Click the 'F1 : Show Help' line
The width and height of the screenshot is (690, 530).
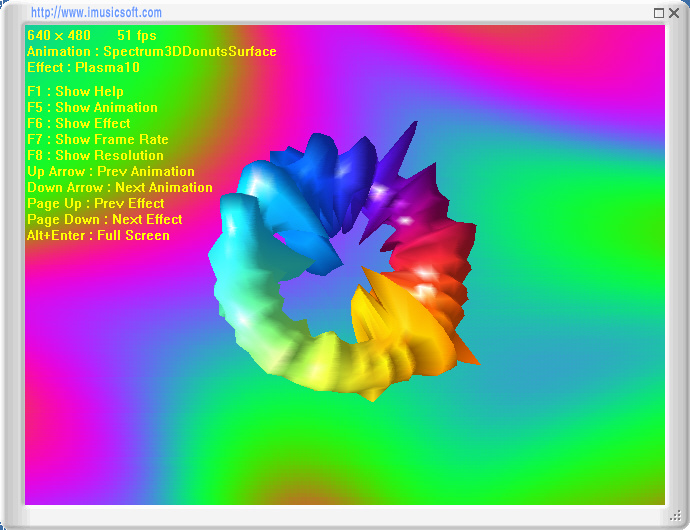tap(75, 92)
